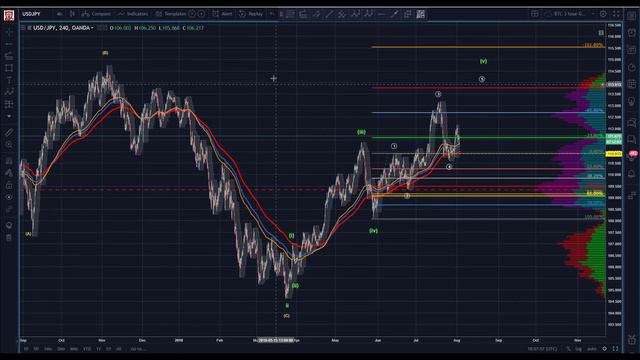
Task: Select the geometric shapes tool
Action: [9, 68]
